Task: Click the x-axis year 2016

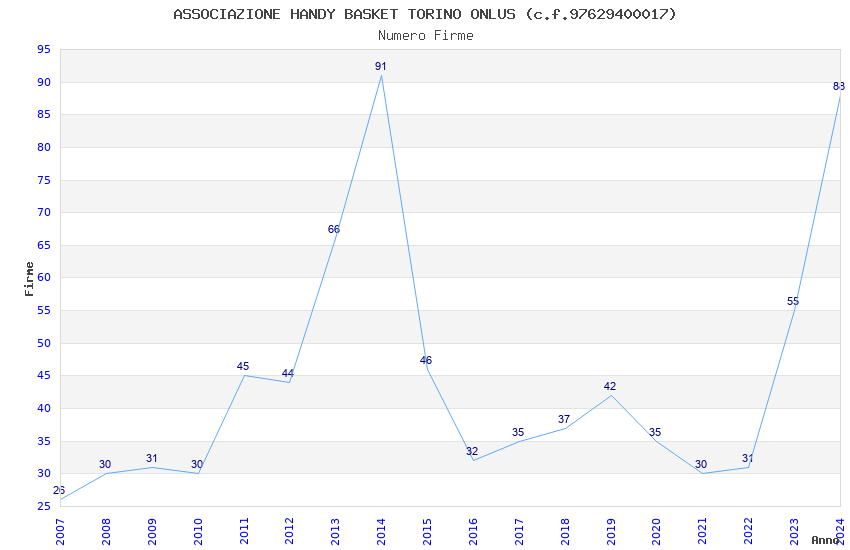Action: click(x=473, y=532)
